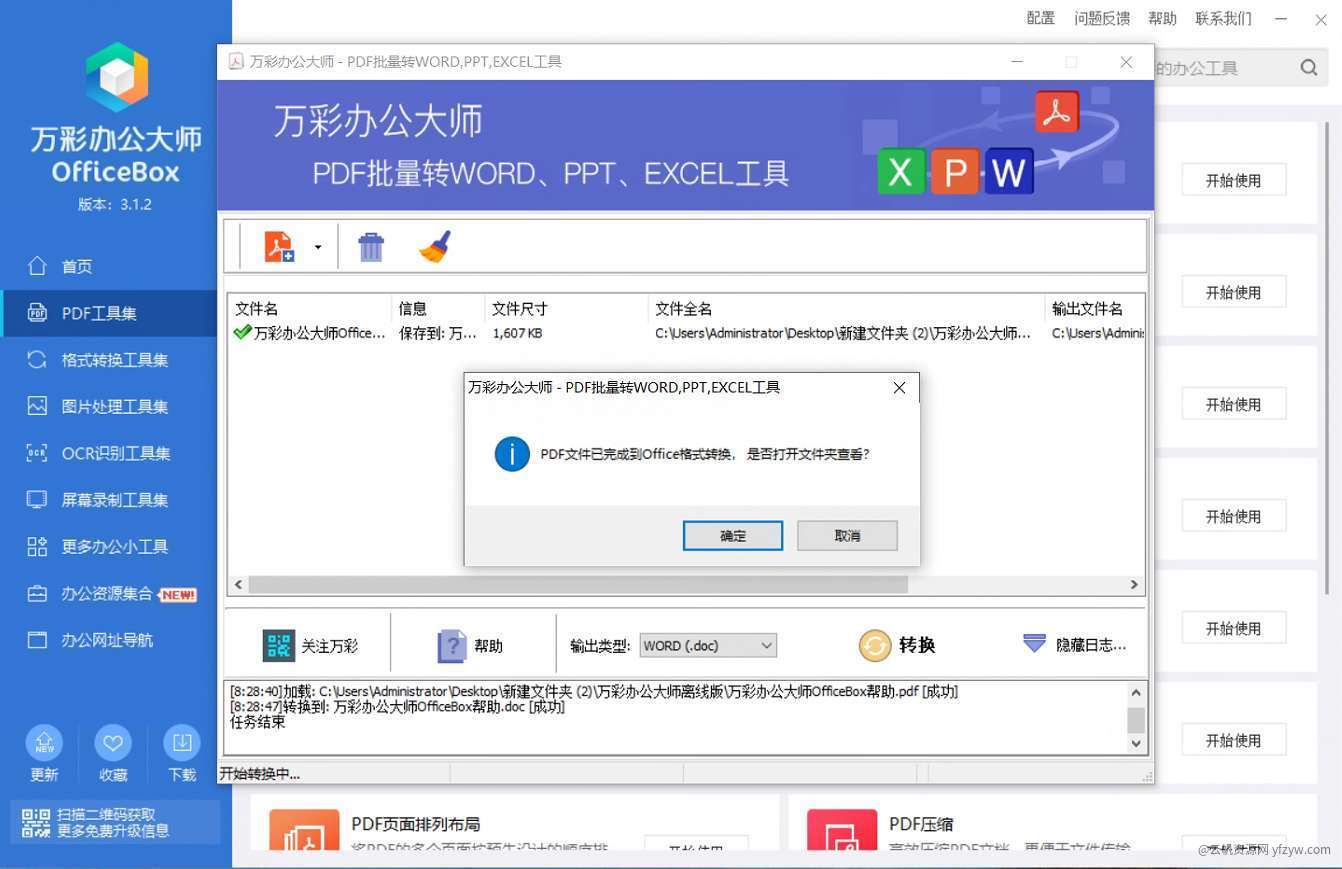Click the 转换 convert button

[897, 646]
